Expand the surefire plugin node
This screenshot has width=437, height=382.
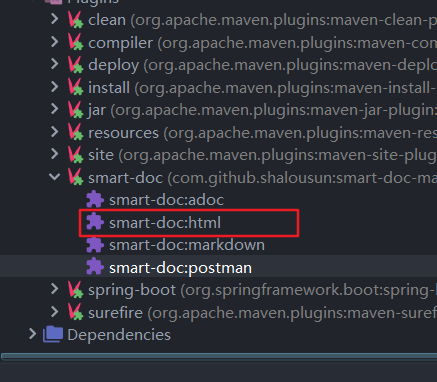point(55,312)
